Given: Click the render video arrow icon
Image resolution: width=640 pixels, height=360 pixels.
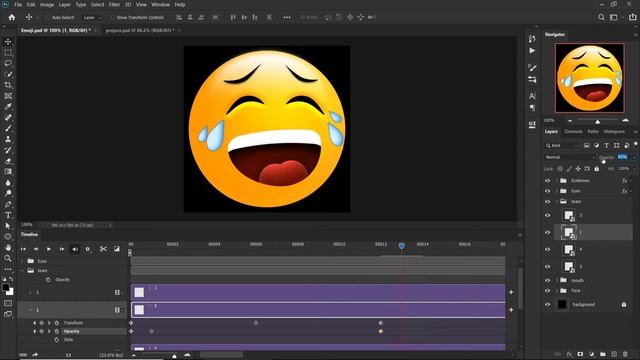Looking at the screenshot, I should (35, 355).
